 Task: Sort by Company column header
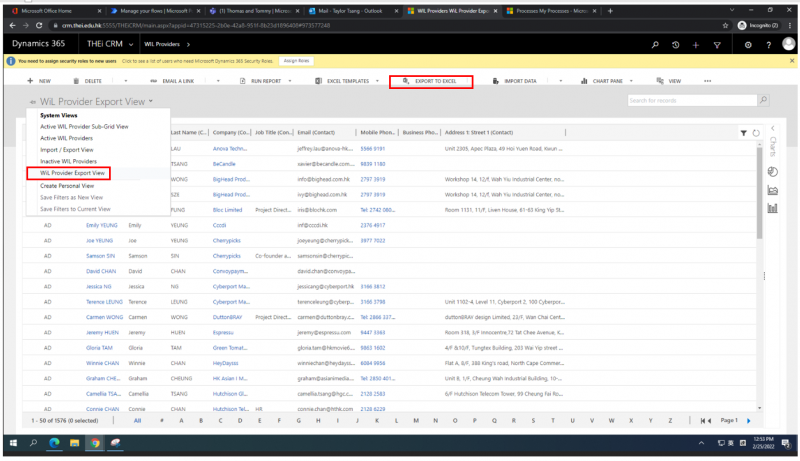point(231,133)
